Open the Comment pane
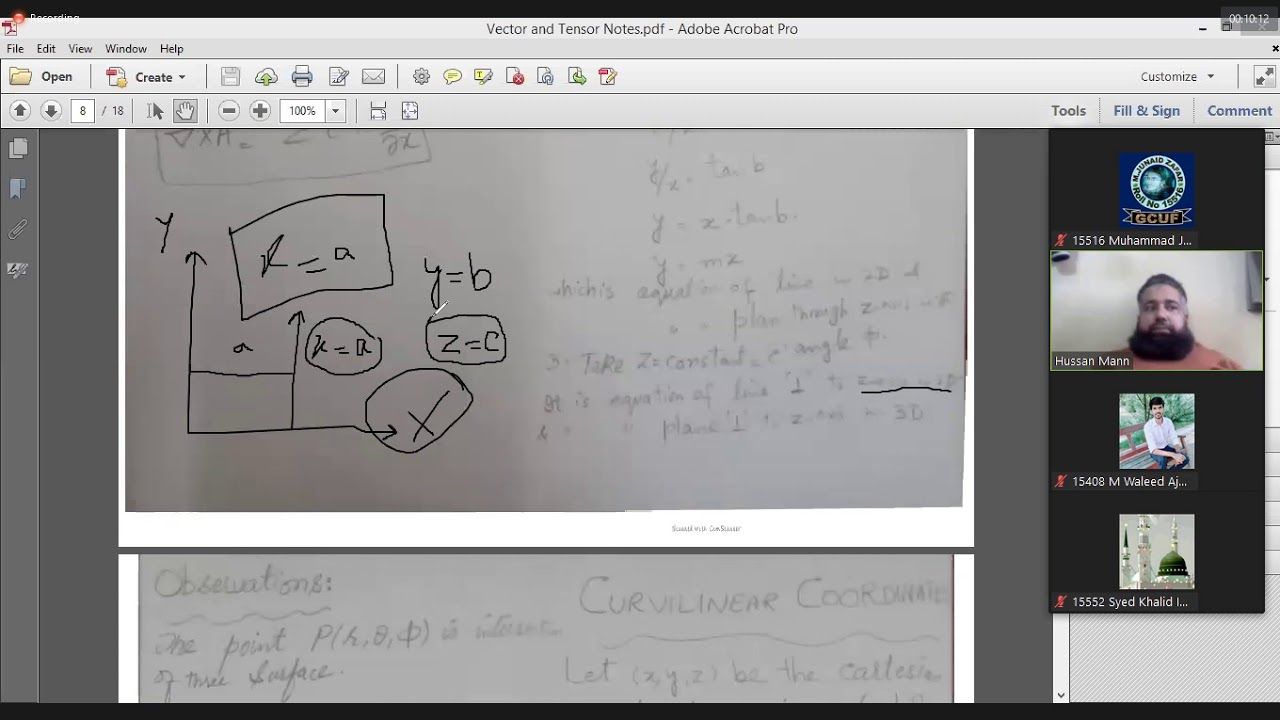The image size is (1280, 720). coord(1239,111)
